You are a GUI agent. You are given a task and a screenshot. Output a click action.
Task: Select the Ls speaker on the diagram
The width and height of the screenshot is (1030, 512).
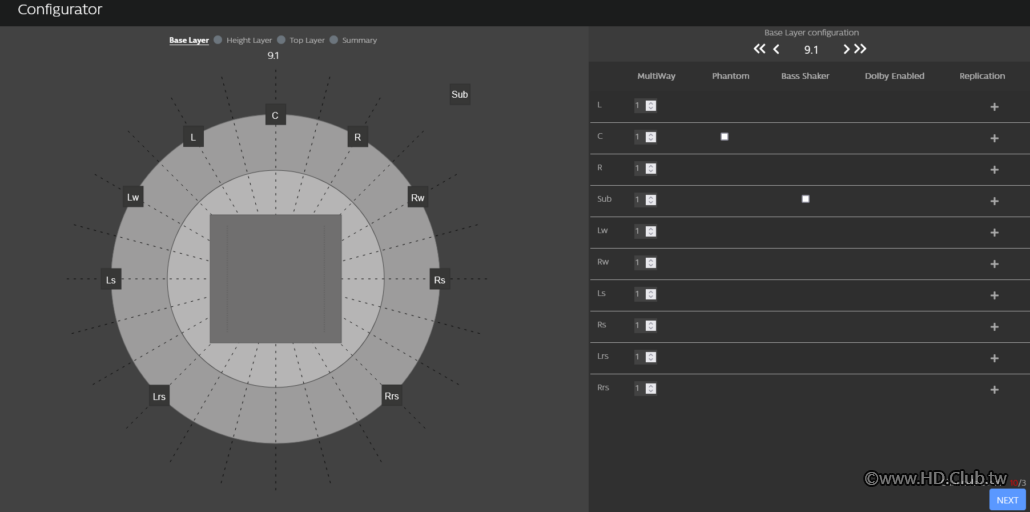111,279
